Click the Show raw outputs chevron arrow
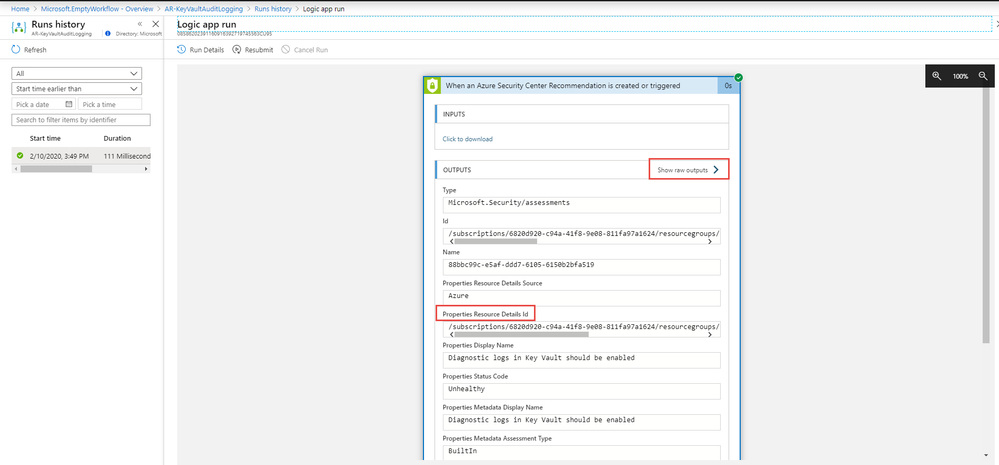The image size is (999, 465). pos(716,170)
